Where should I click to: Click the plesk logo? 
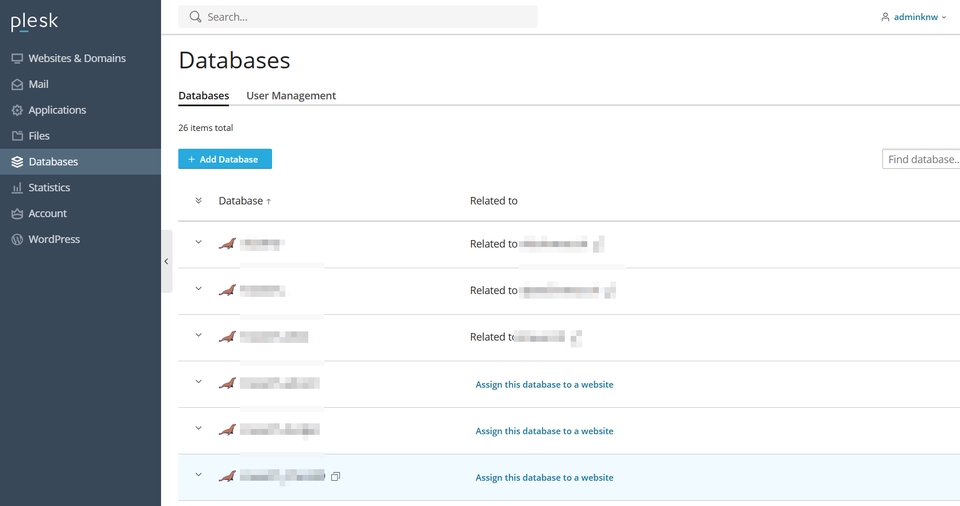[34, 21]
